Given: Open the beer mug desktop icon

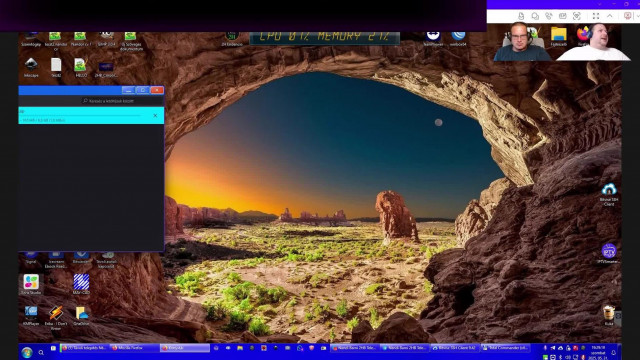Looking at the screenshot, I should click(x=609, y=315).
